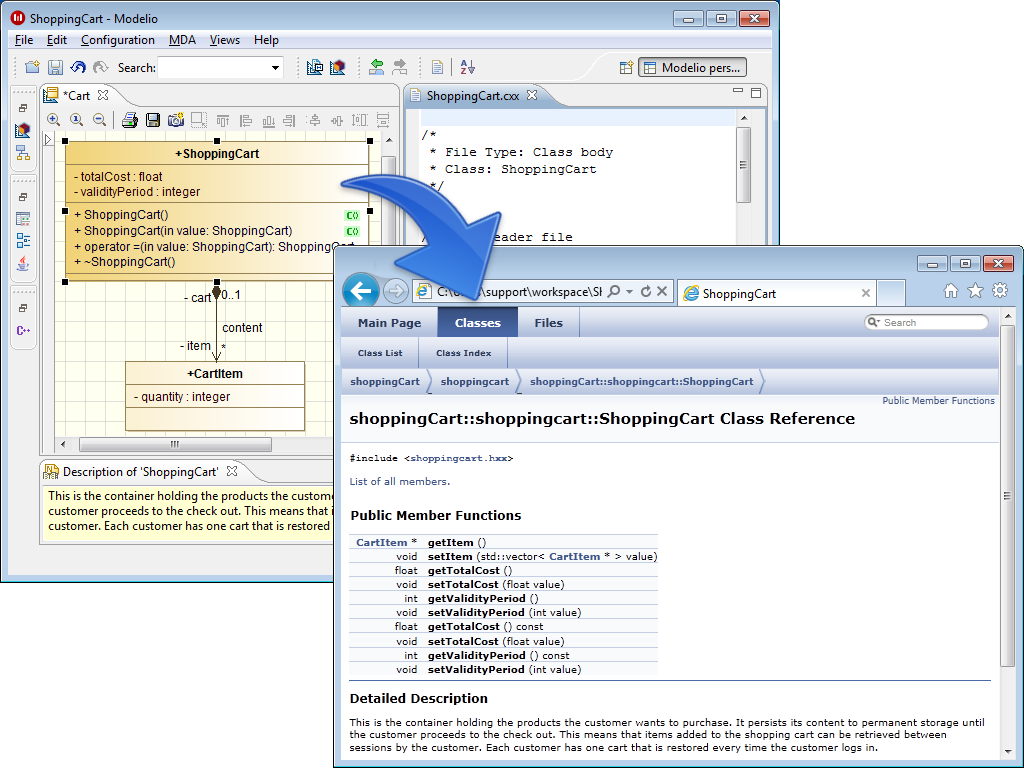Open the File menu
The image size is (1024, 768).
coord(24,40)
